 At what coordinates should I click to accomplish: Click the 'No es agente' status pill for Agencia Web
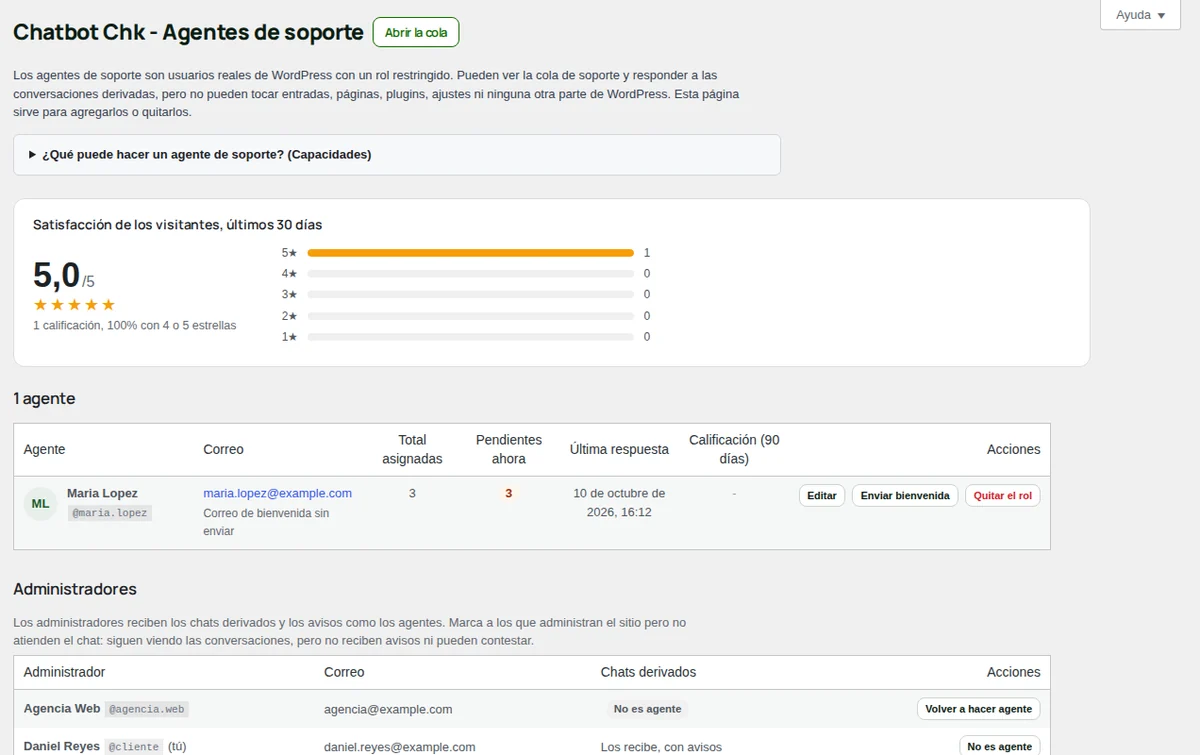647,709
